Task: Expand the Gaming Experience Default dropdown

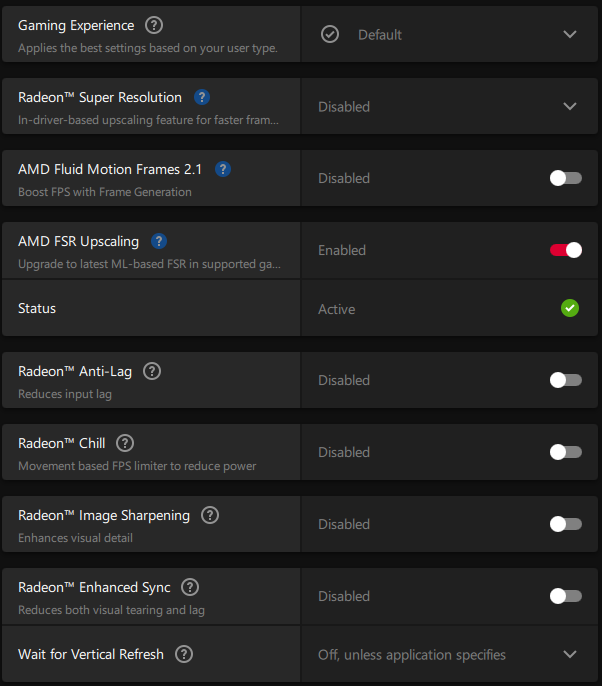Action: pyautogui.click(x=449, y=34)
